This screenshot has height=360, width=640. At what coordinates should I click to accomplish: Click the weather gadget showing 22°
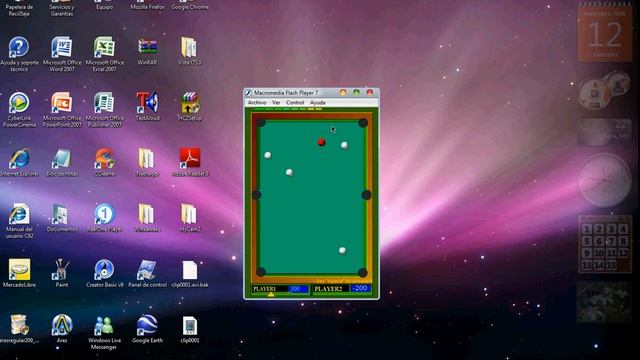[604, 132]
